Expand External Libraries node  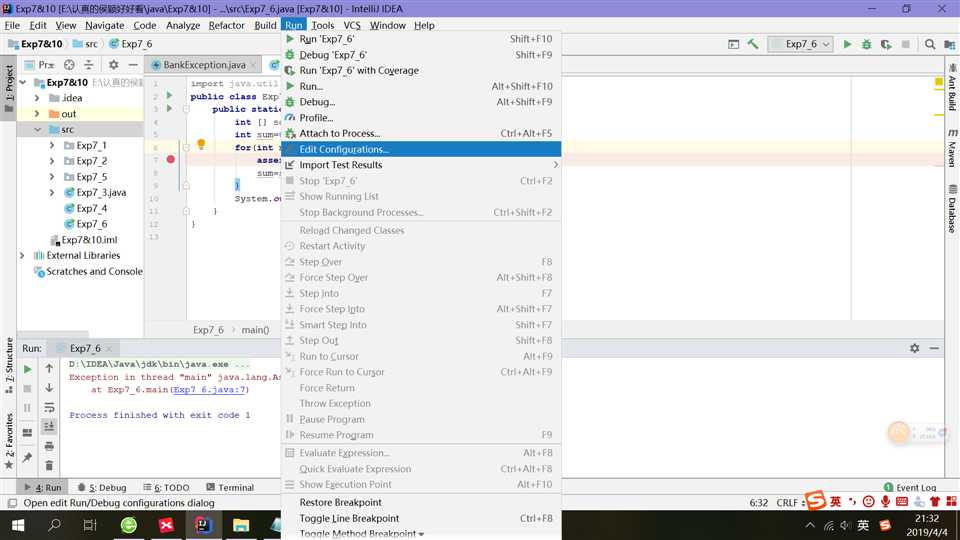point(22,255)
